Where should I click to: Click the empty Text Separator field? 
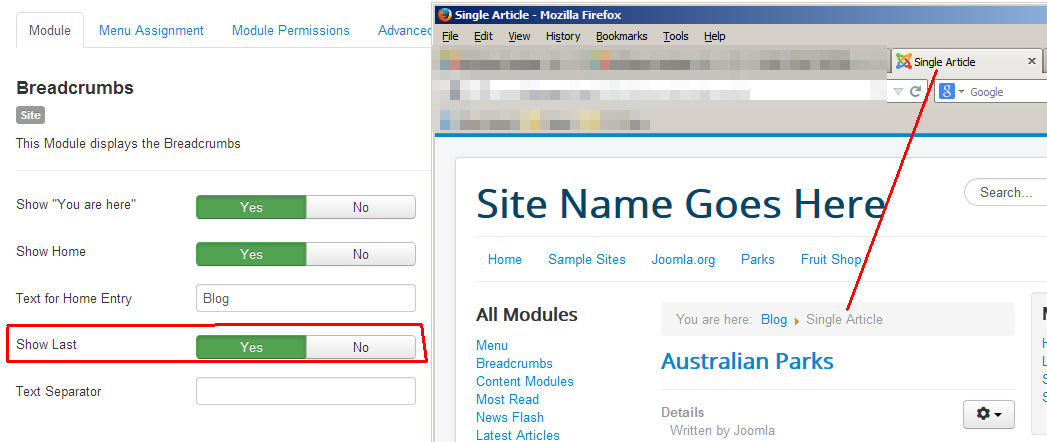(305, 391)
